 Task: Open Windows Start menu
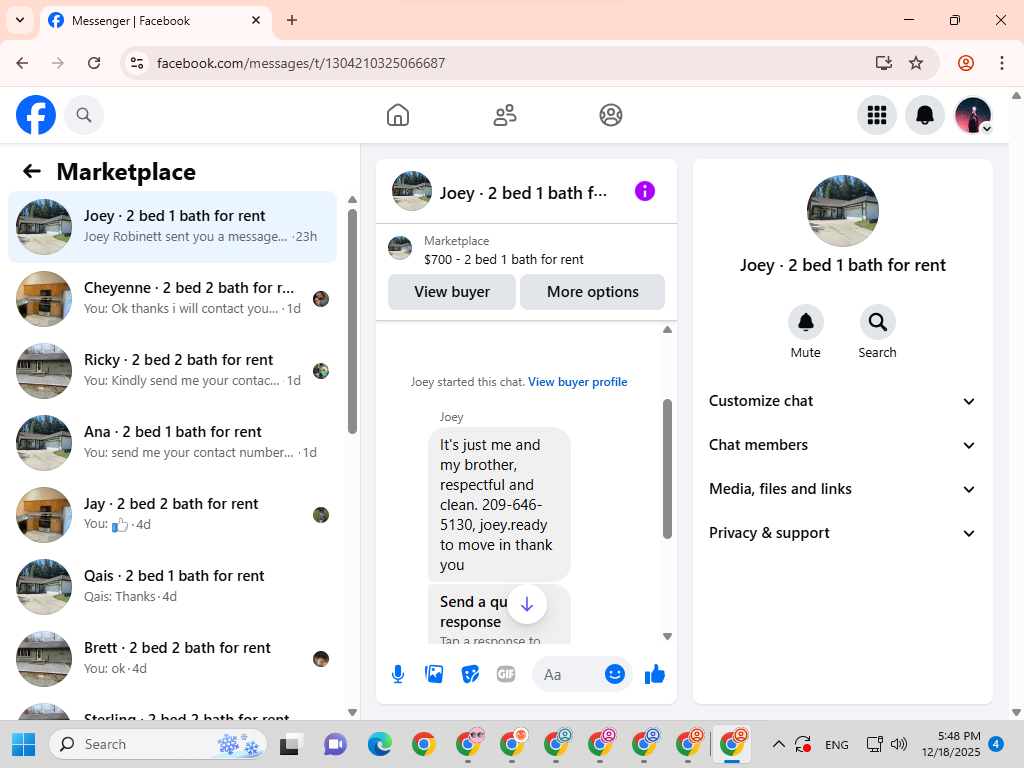click(24, 744)
